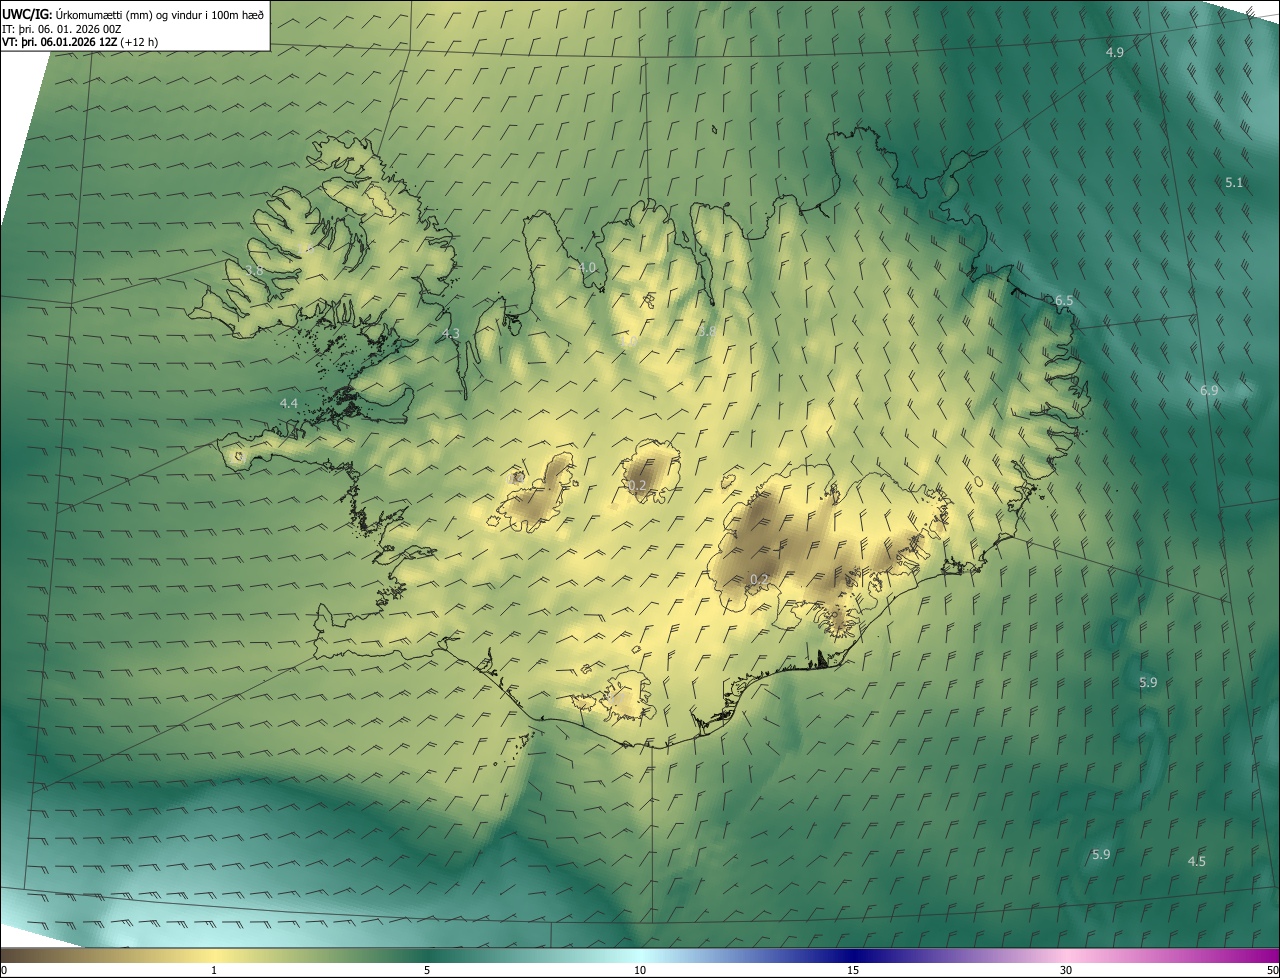Click the 4.4 value in the western bay
1280x978 pixels.
pyautogui.click(x=289, y=403)
